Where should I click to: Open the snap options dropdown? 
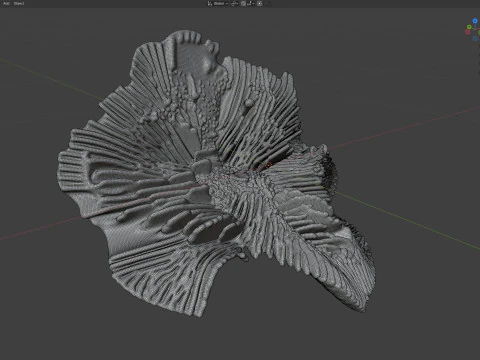click(x=251, y=4)
